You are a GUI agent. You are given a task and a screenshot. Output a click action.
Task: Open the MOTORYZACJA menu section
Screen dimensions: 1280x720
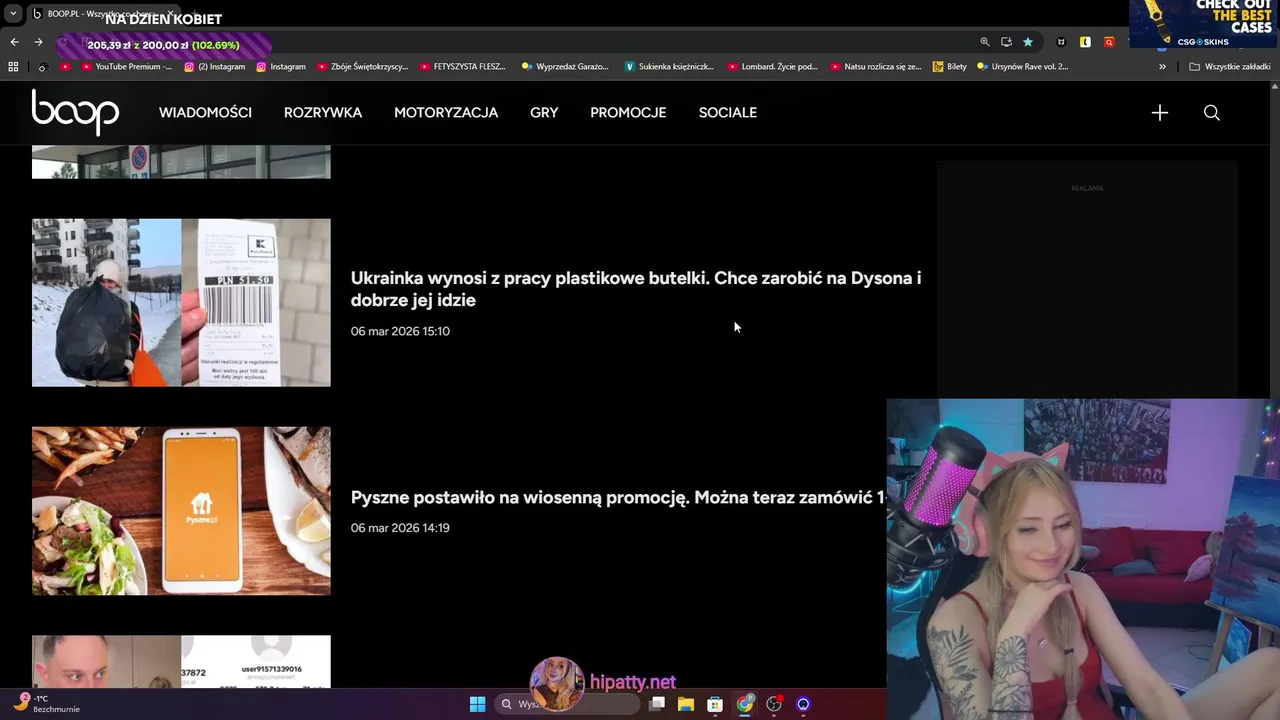coord(446,113)
